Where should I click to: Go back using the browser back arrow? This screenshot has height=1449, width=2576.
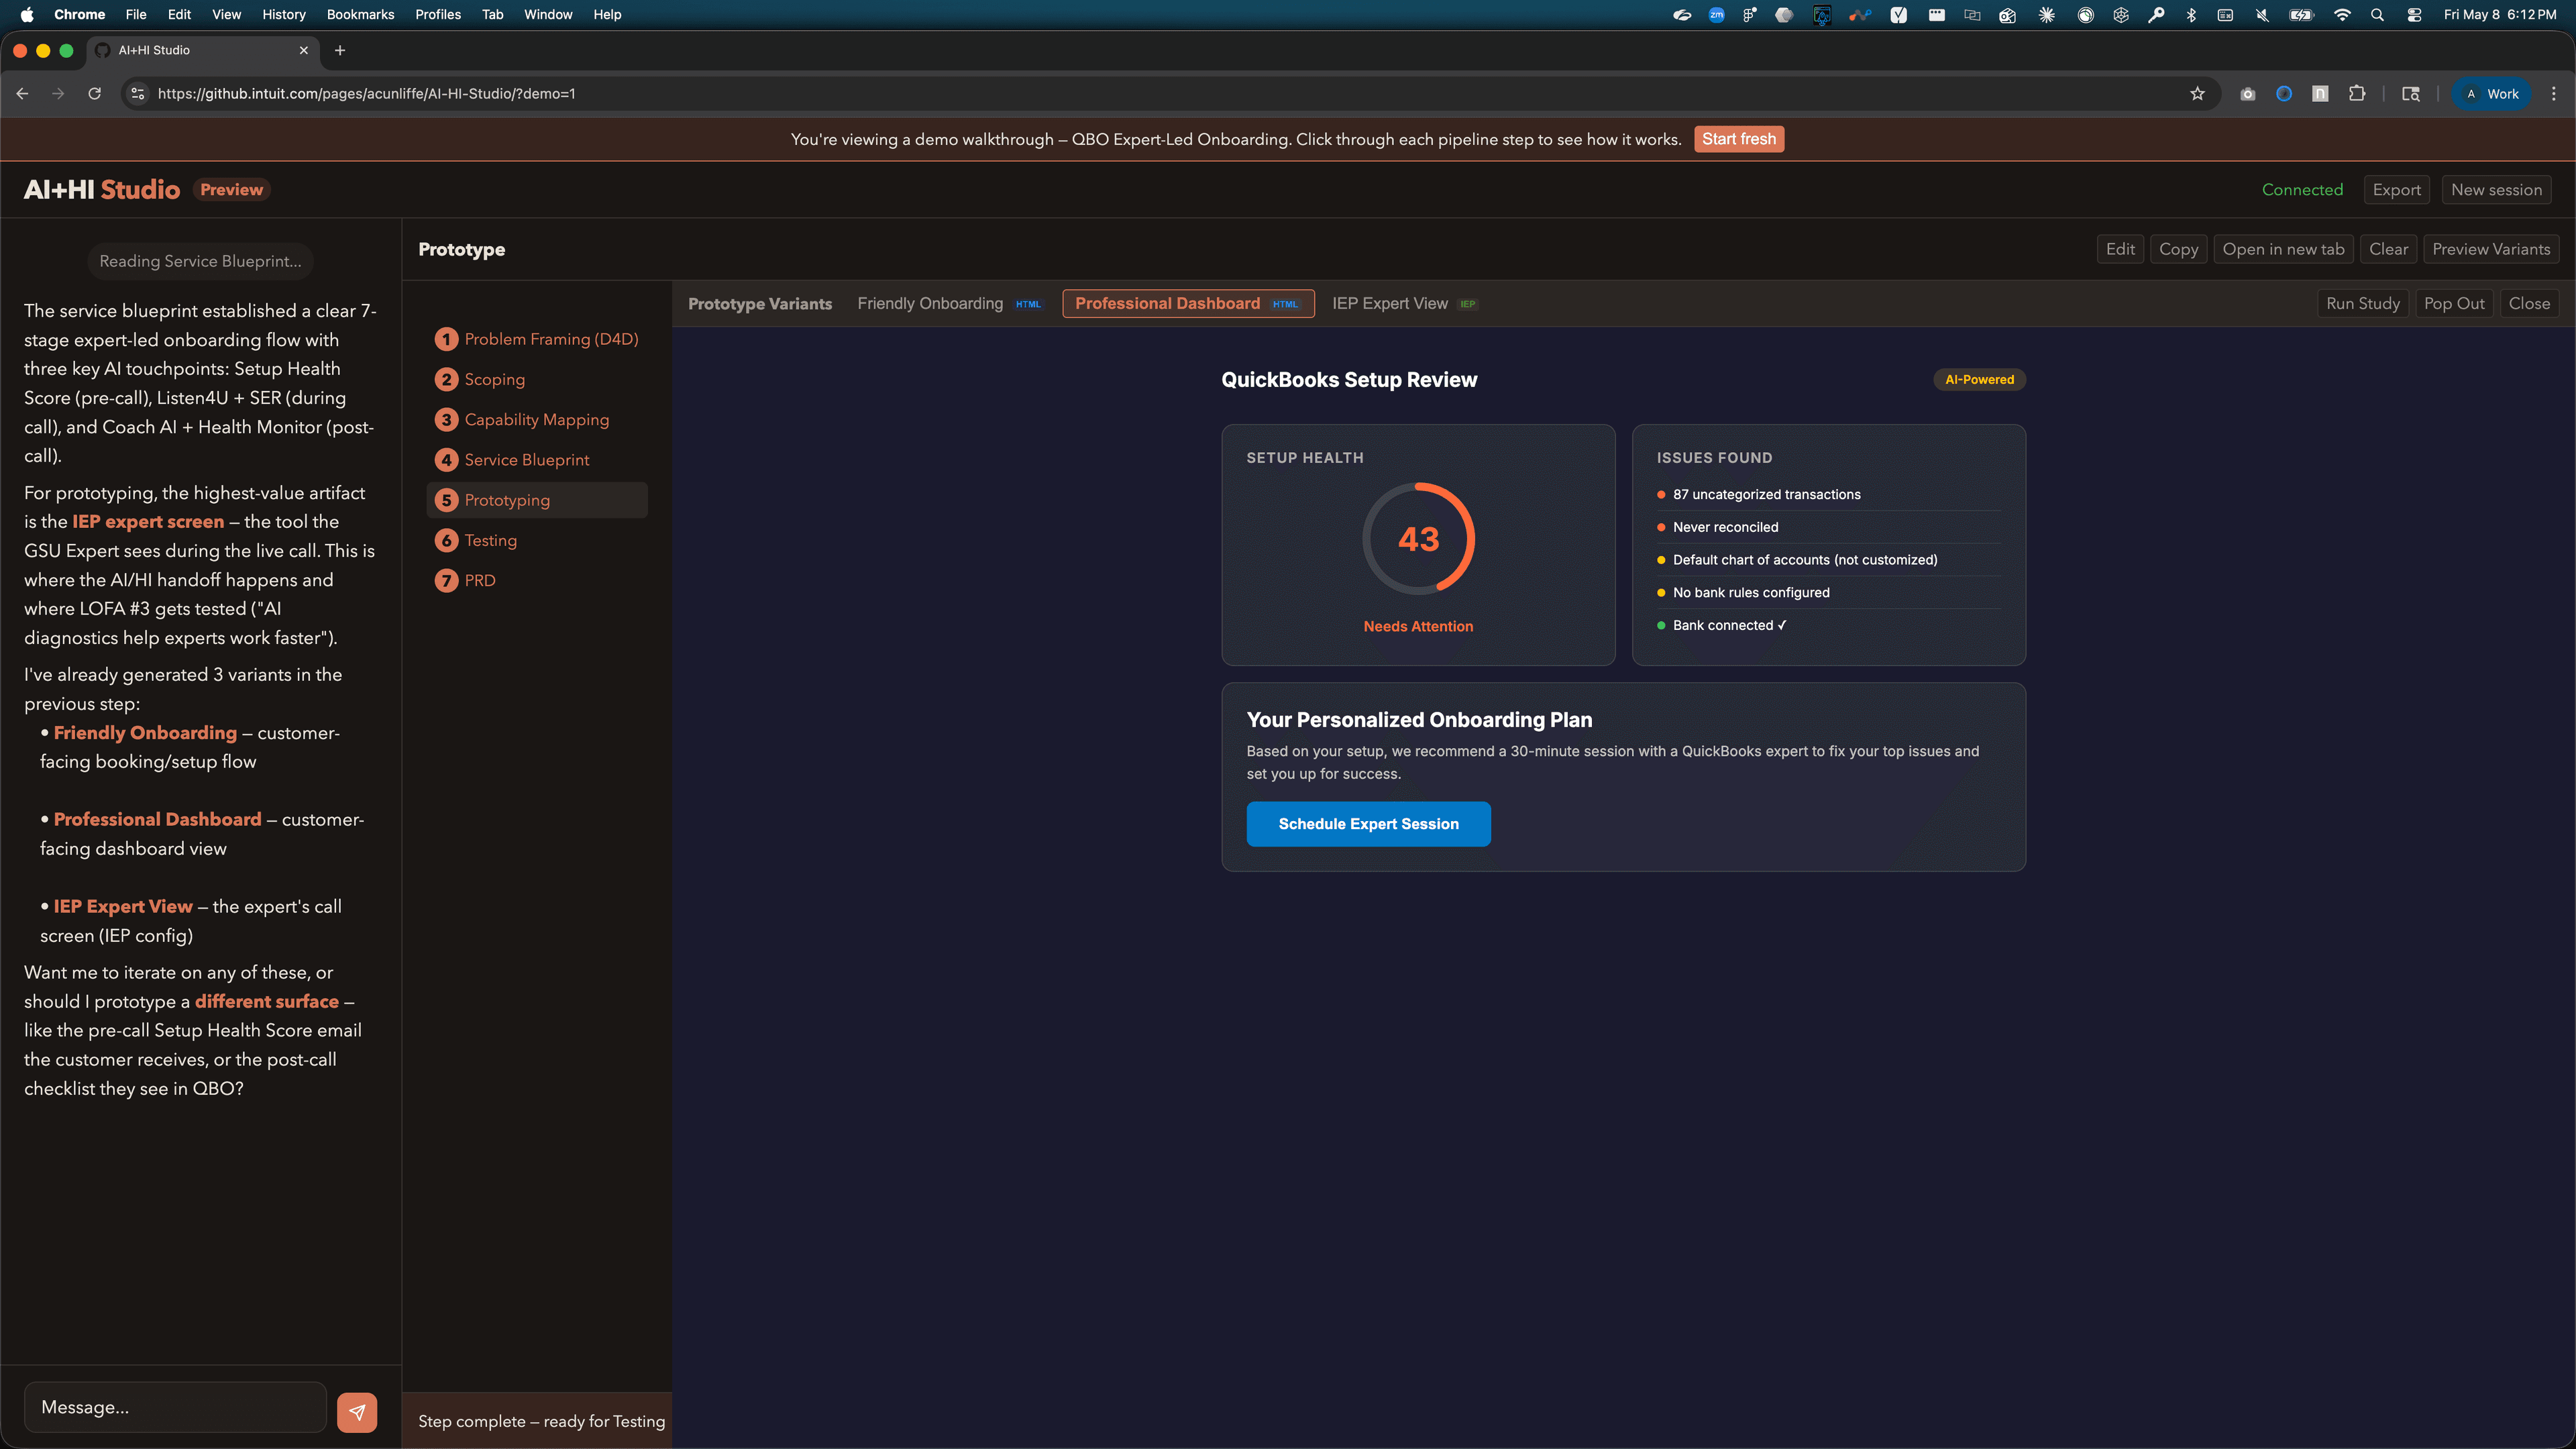(x=22, y=94)
